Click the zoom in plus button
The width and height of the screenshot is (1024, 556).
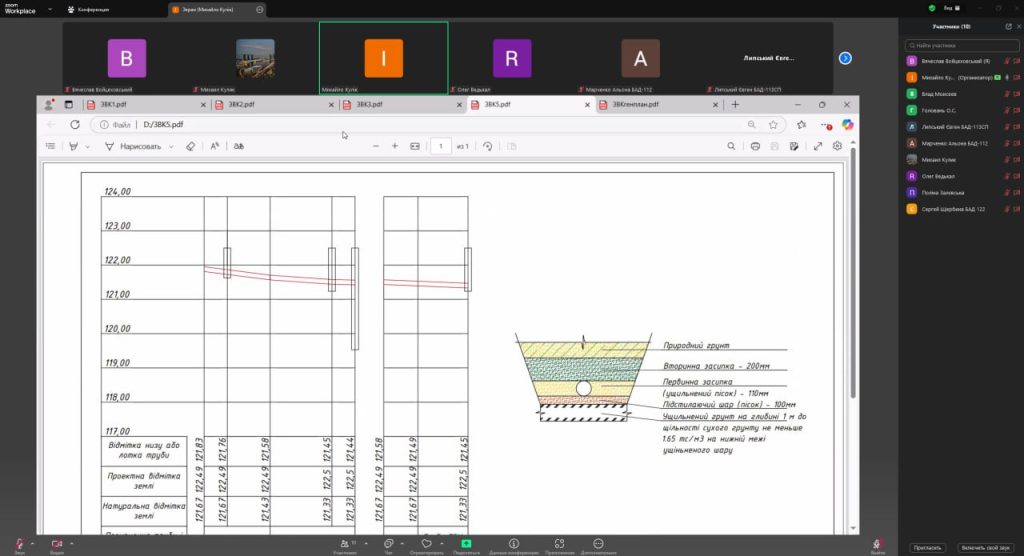pyautogui.click(x=395, y=146)
